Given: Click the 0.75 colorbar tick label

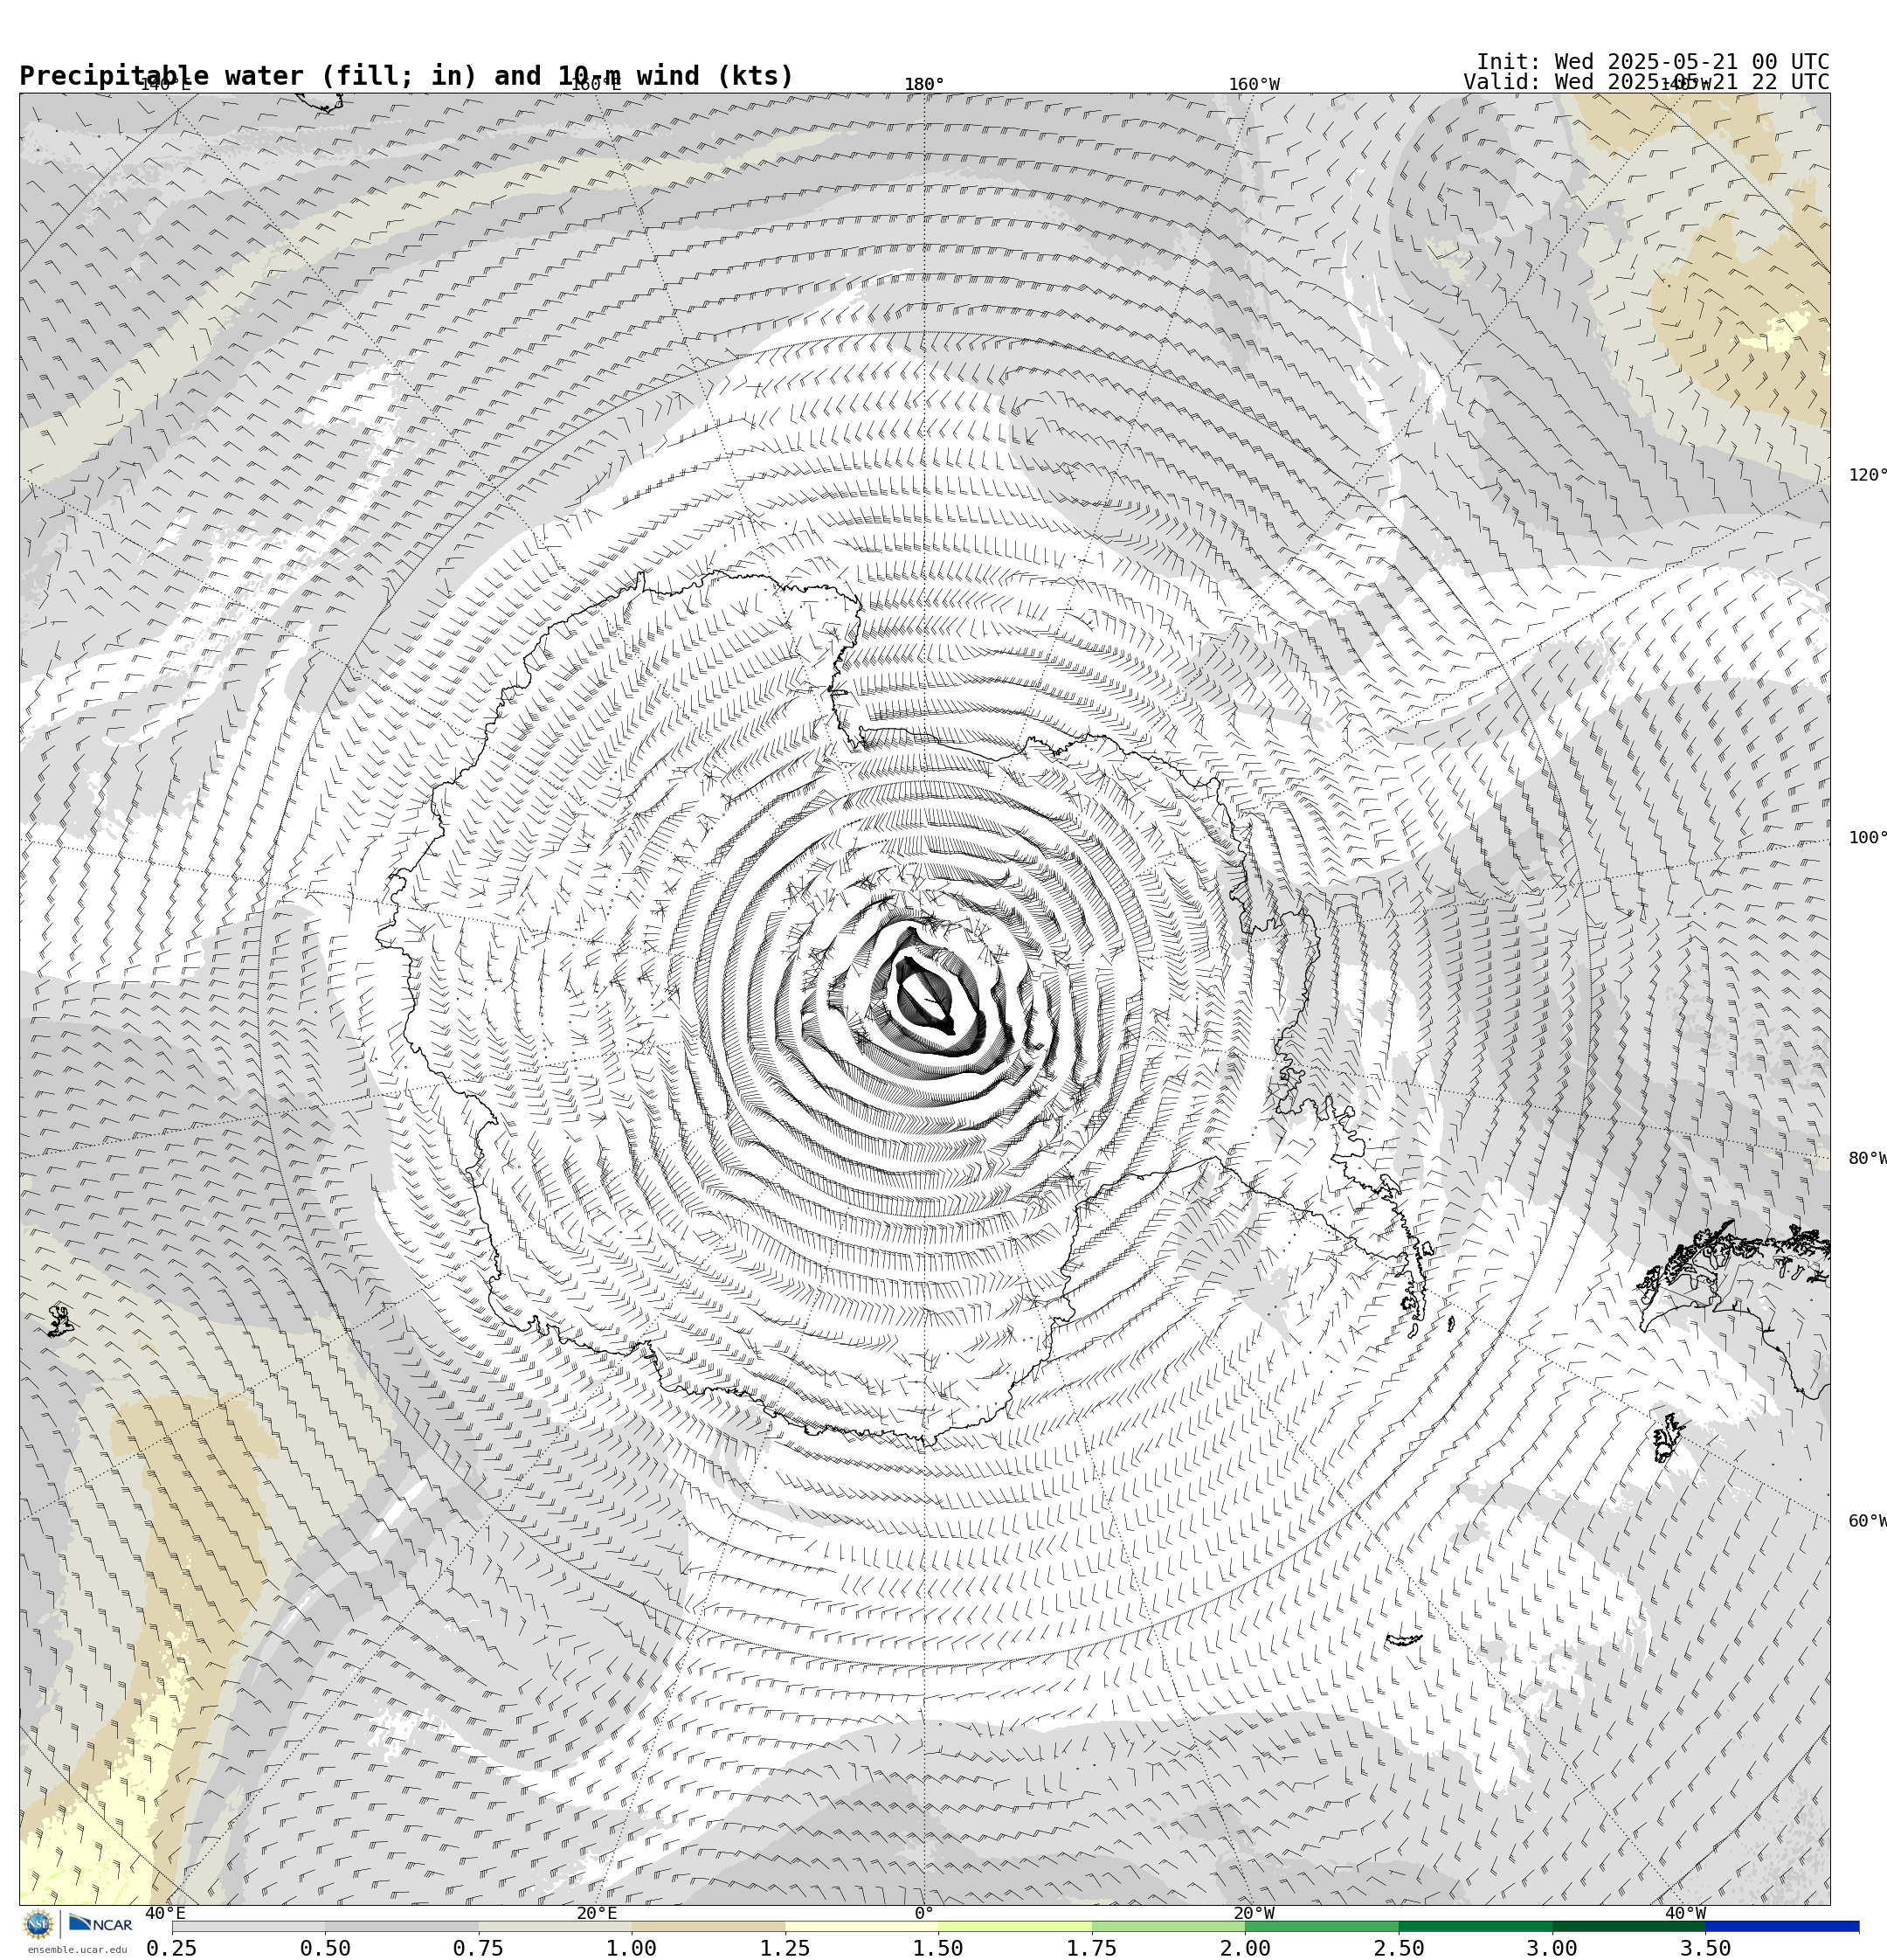Looking at the screenshot, I should tap(478, 1948).
